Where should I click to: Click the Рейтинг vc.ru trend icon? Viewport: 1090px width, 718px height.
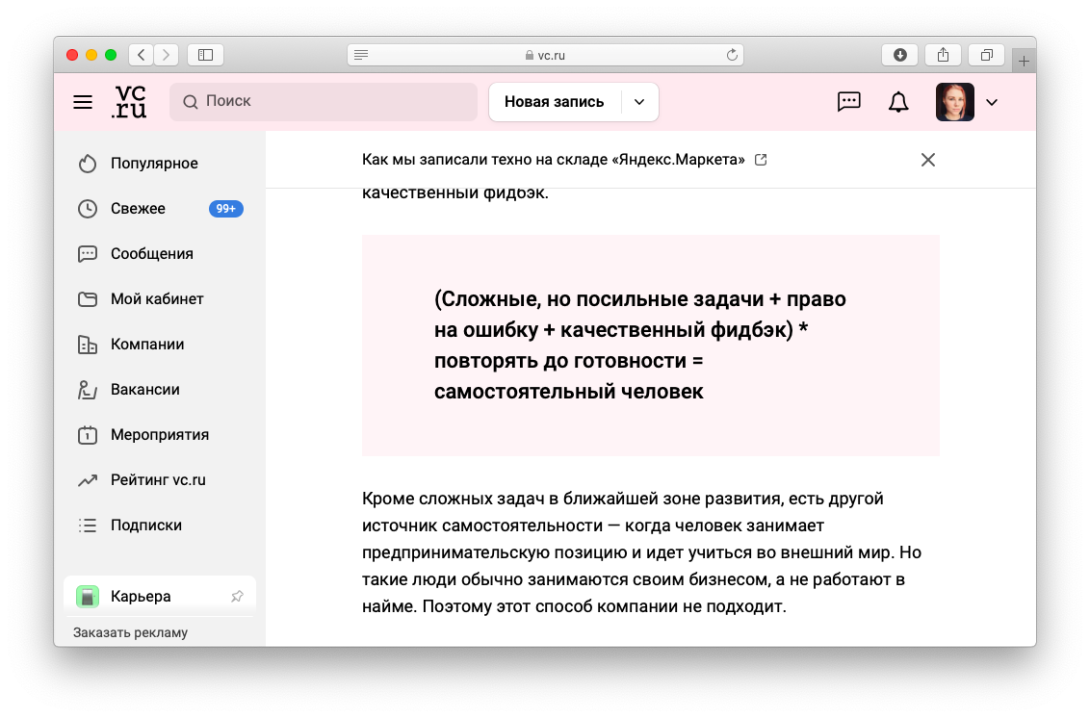pos(88,480)
